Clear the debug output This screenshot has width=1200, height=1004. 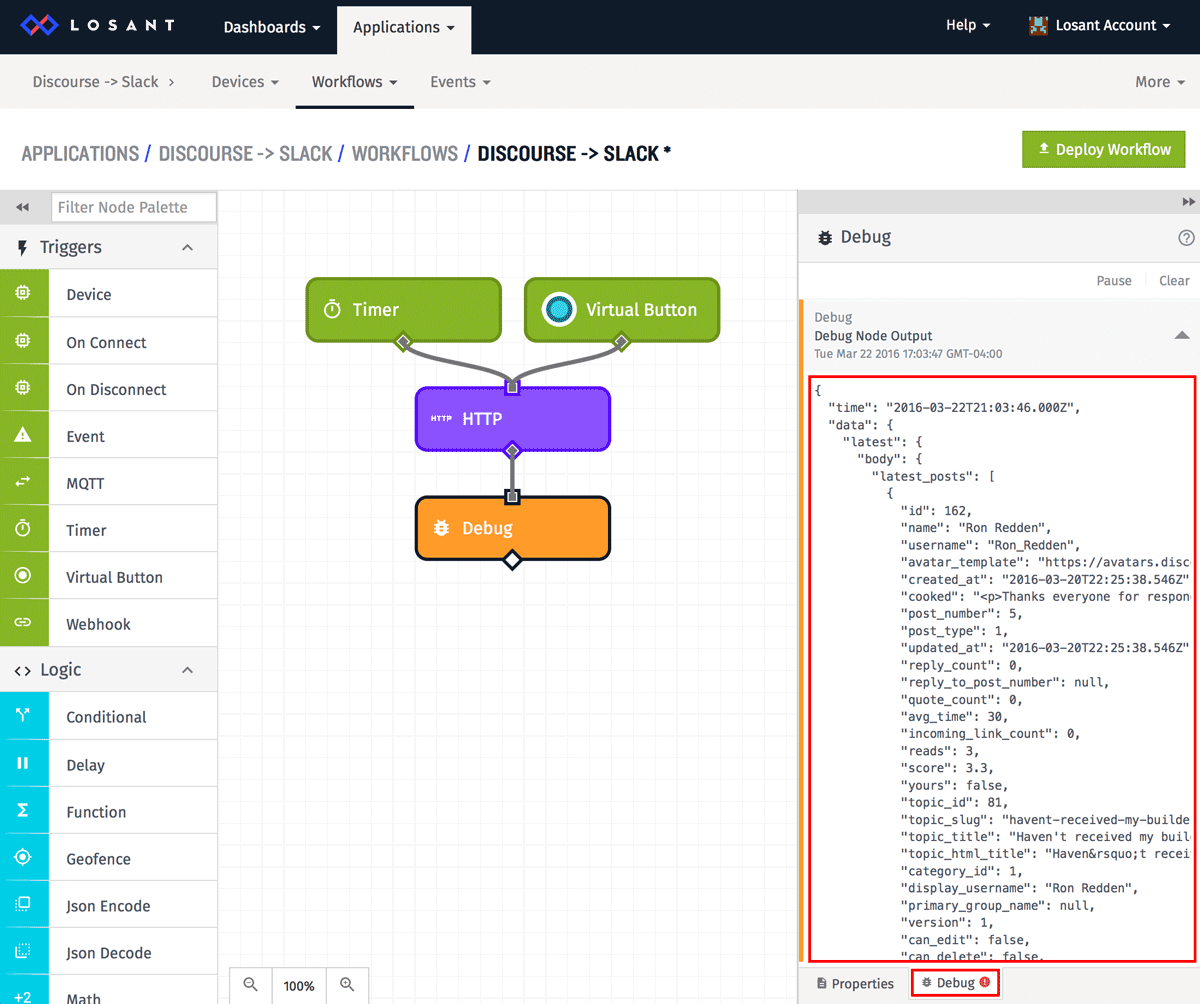(1174, 281)
